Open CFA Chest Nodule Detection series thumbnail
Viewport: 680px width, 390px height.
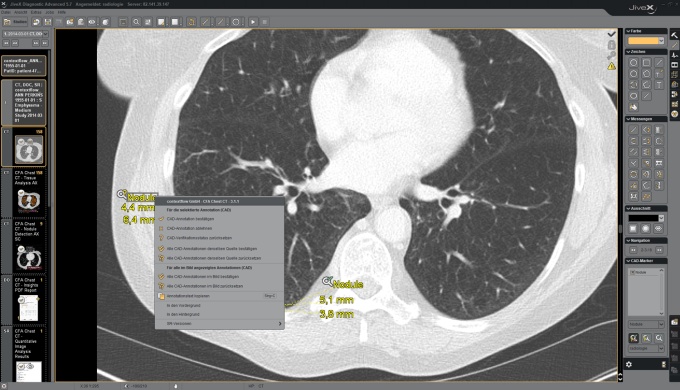pos(29,257)
